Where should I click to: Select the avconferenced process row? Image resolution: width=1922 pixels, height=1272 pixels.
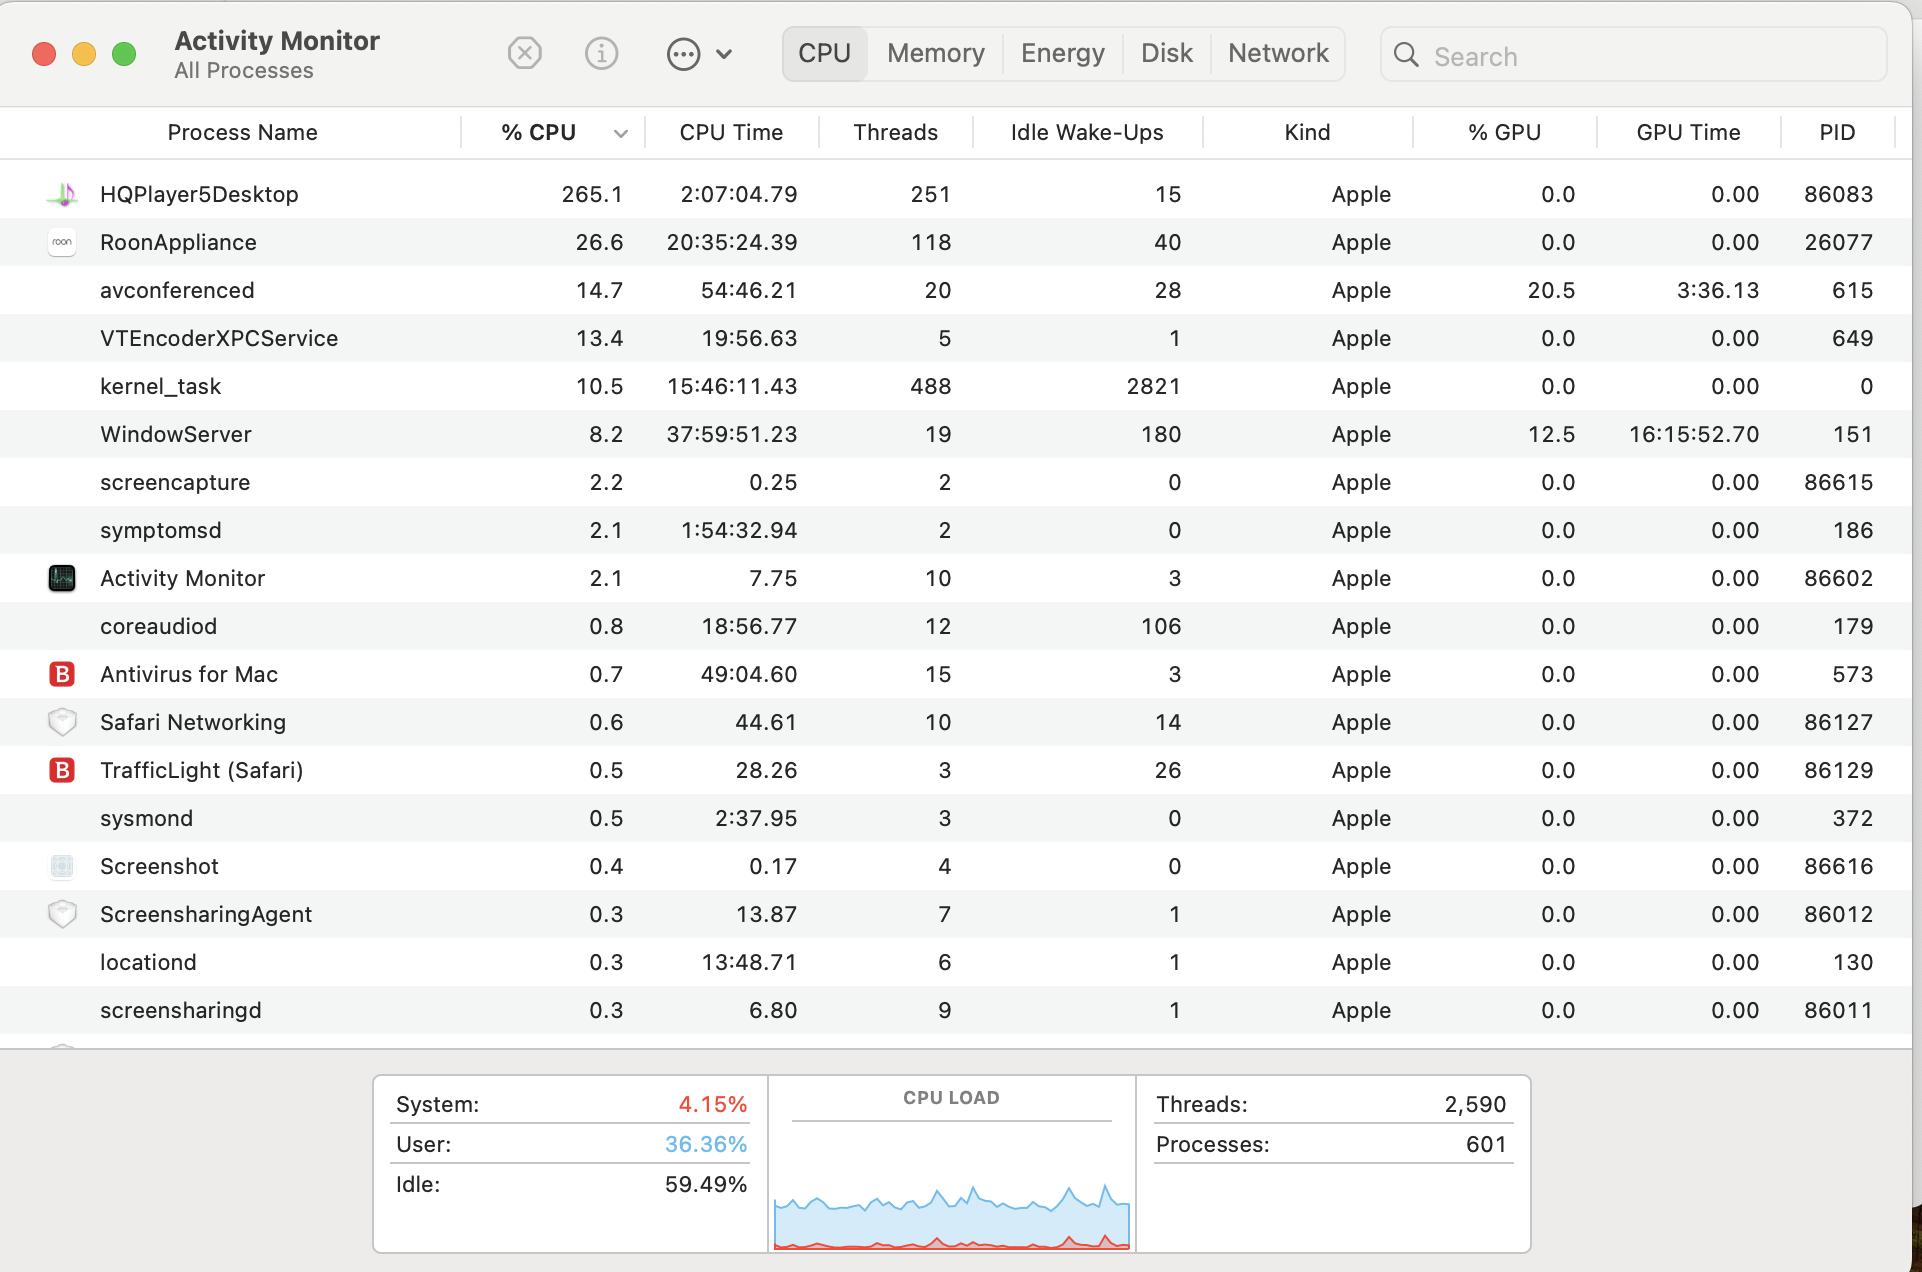(x=955, y=290)
